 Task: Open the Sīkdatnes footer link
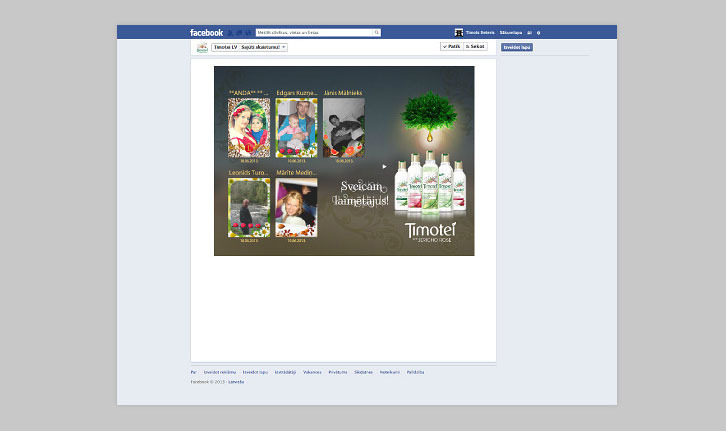[x=363, y=372]
